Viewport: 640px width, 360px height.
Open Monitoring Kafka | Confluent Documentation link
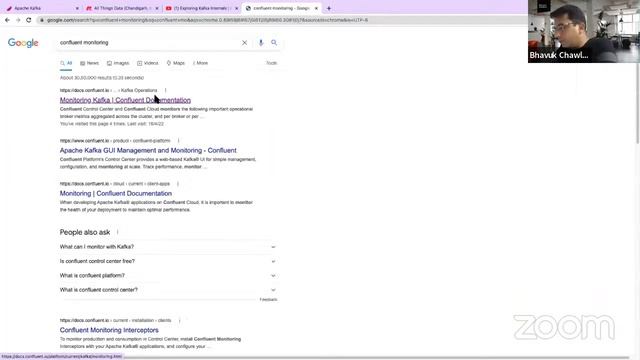pyautogui.click(x=125, y=100)
